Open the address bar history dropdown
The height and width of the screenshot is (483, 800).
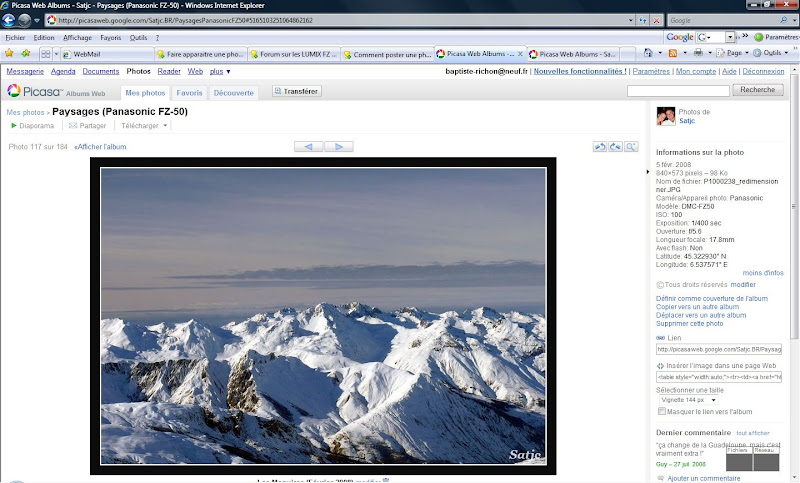pyautogui.click(x=631, y=20)
